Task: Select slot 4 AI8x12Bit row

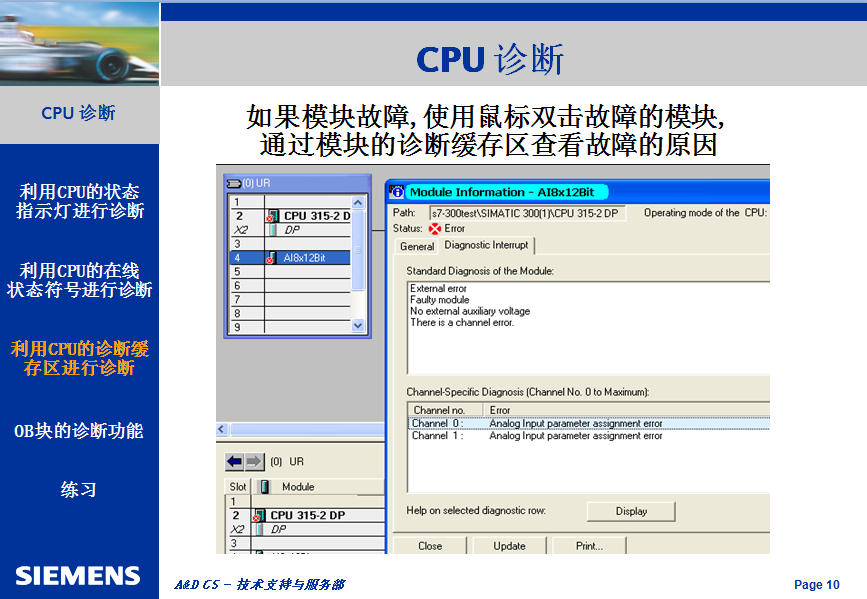Action: click(290, 258)
